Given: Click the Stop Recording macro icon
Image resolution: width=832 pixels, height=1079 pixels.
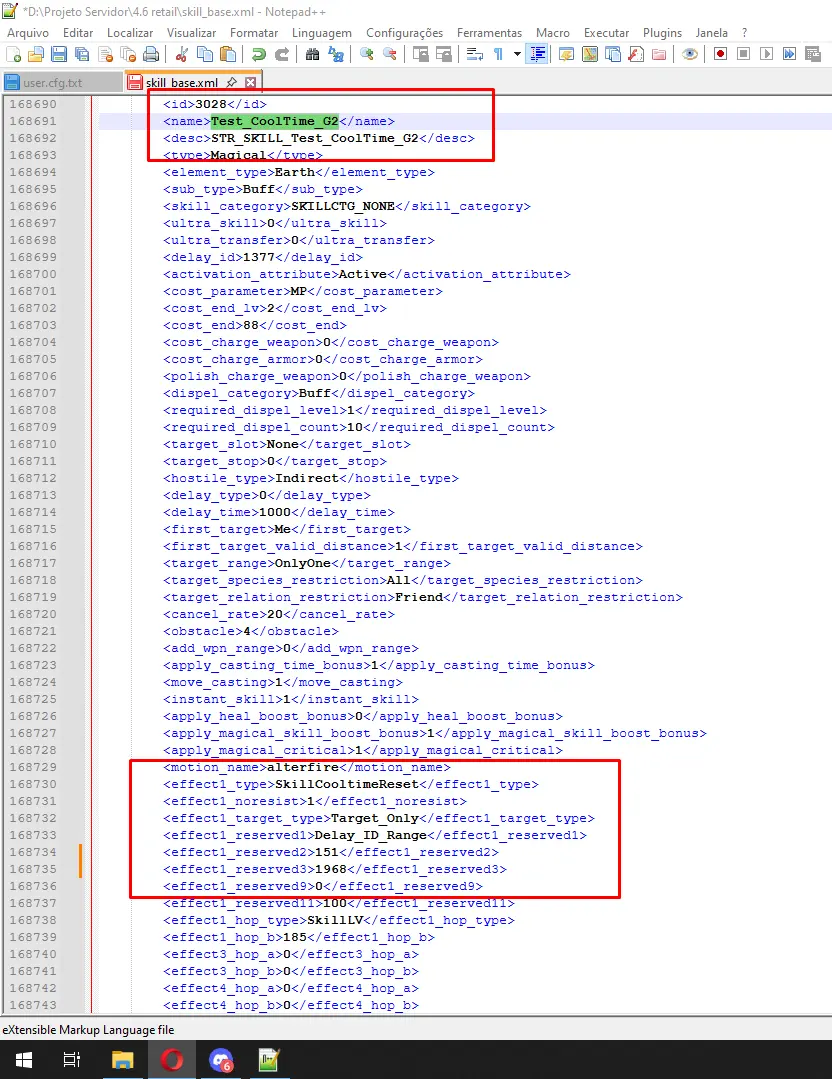Looking at the screenshot, I should [x=743, y=54].
